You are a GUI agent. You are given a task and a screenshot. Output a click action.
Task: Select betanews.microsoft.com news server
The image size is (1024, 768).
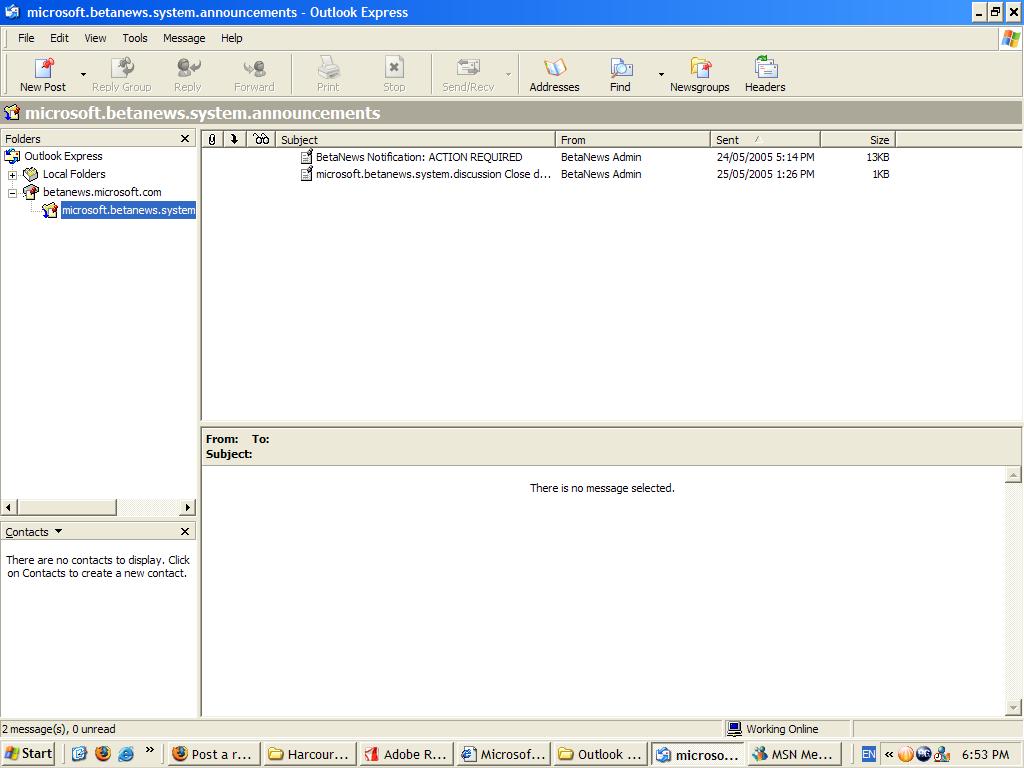(x=102, y=192)
